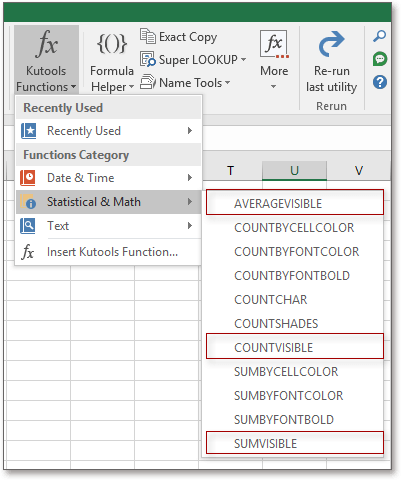Click the Re-run last utility arrow icon
The height and width of the screenshot is (480, 401).
coord(331,44)
